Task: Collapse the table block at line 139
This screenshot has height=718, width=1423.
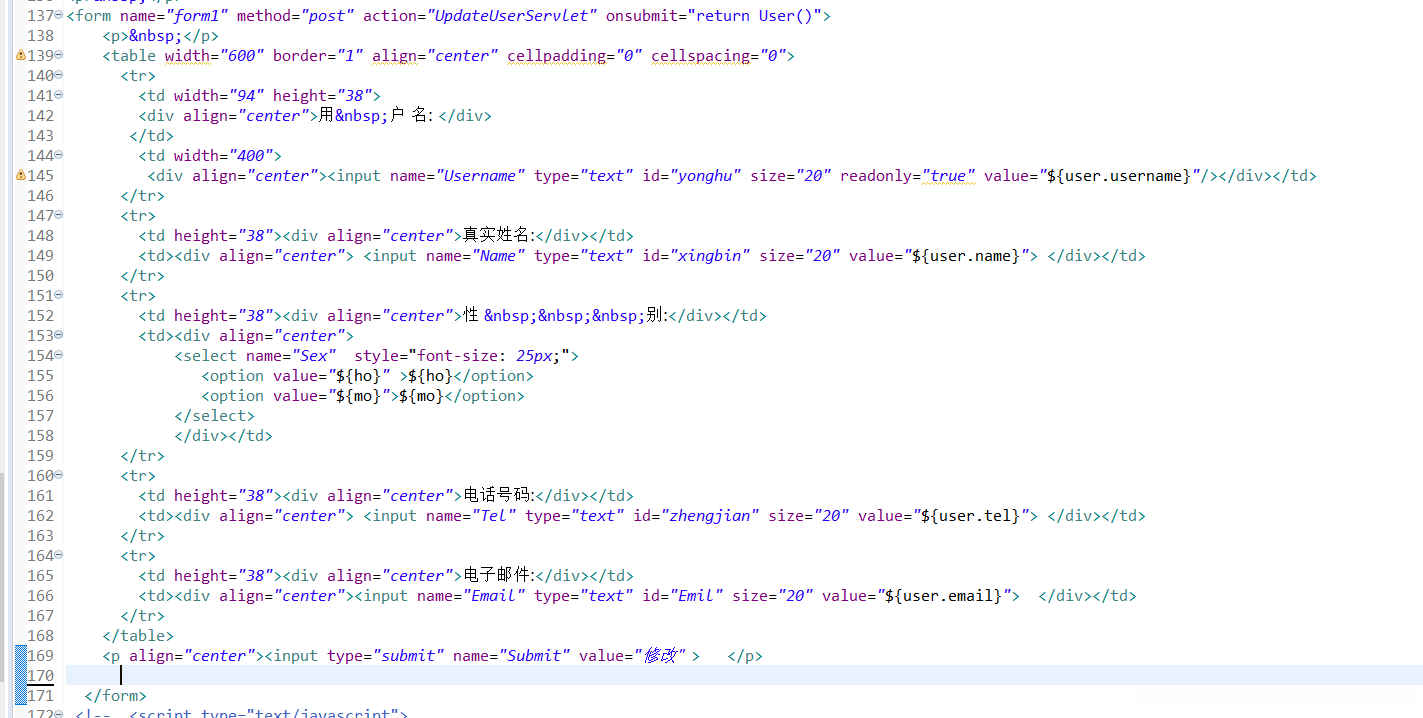Action: pos(58,55)
